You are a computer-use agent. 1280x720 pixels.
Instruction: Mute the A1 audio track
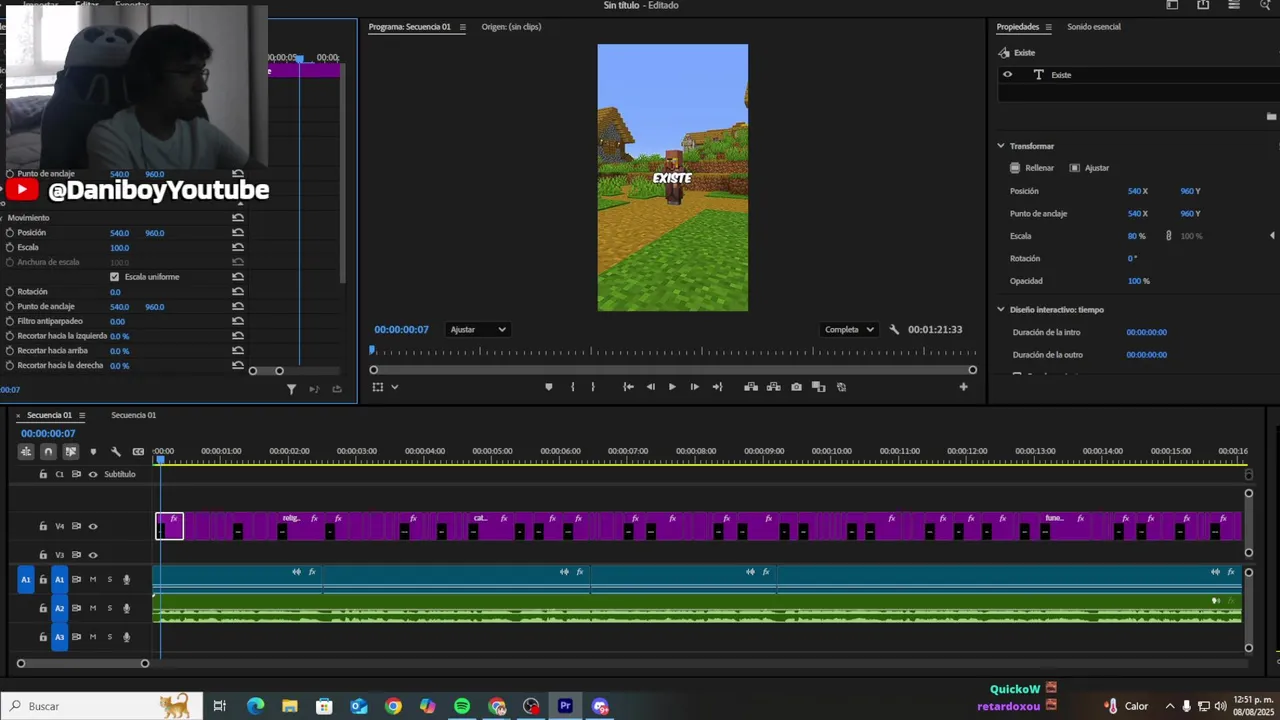tap(93, 579)
